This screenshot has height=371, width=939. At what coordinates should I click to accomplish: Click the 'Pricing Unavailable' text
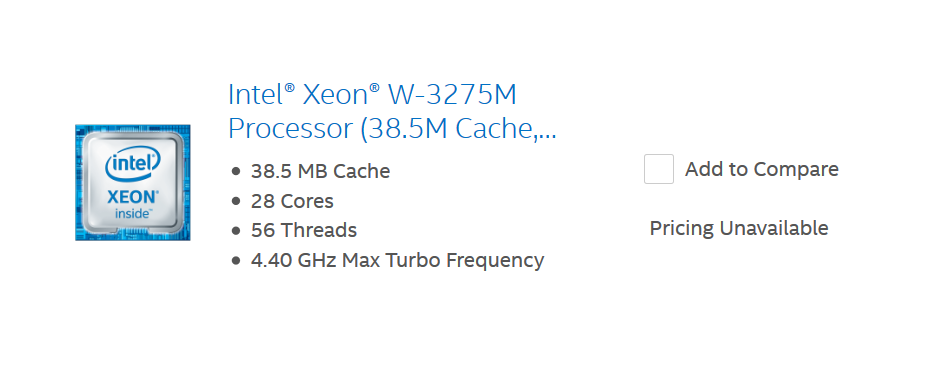coord(739,228)
